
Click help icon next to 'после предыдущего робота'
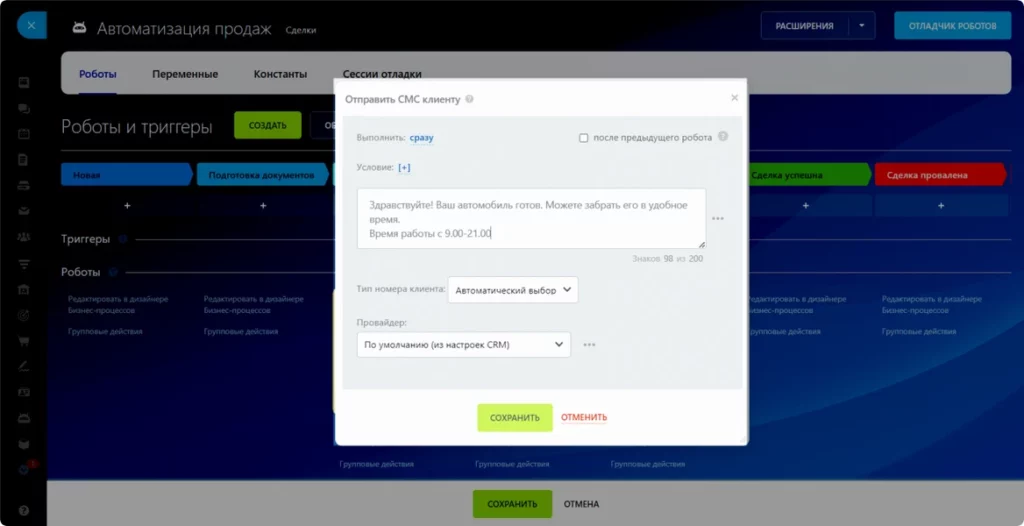[722, 137]
